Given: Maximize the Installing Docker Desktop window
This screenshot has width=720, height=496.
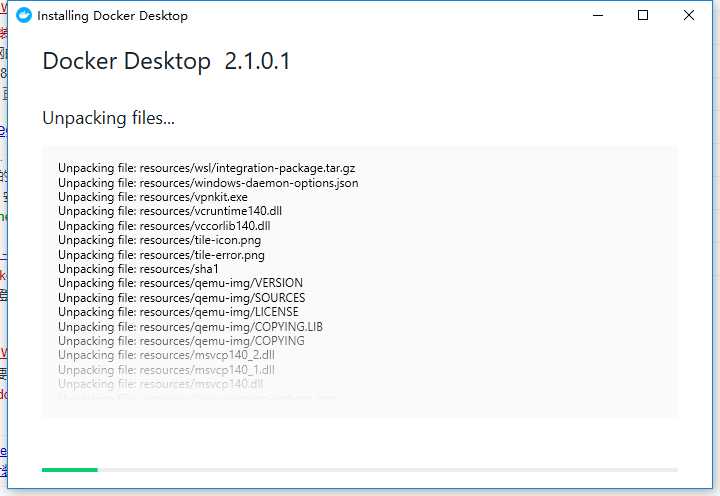Looking at the screenshot, I should tap(643, 15).
